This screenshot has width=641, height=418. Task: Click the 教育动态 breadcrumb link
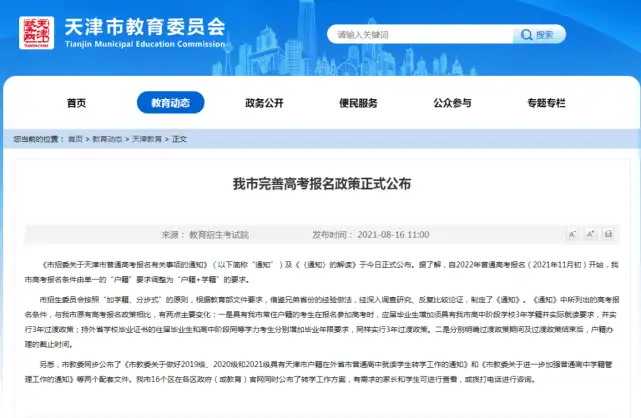pyautogui.click(x=107, y=139)
